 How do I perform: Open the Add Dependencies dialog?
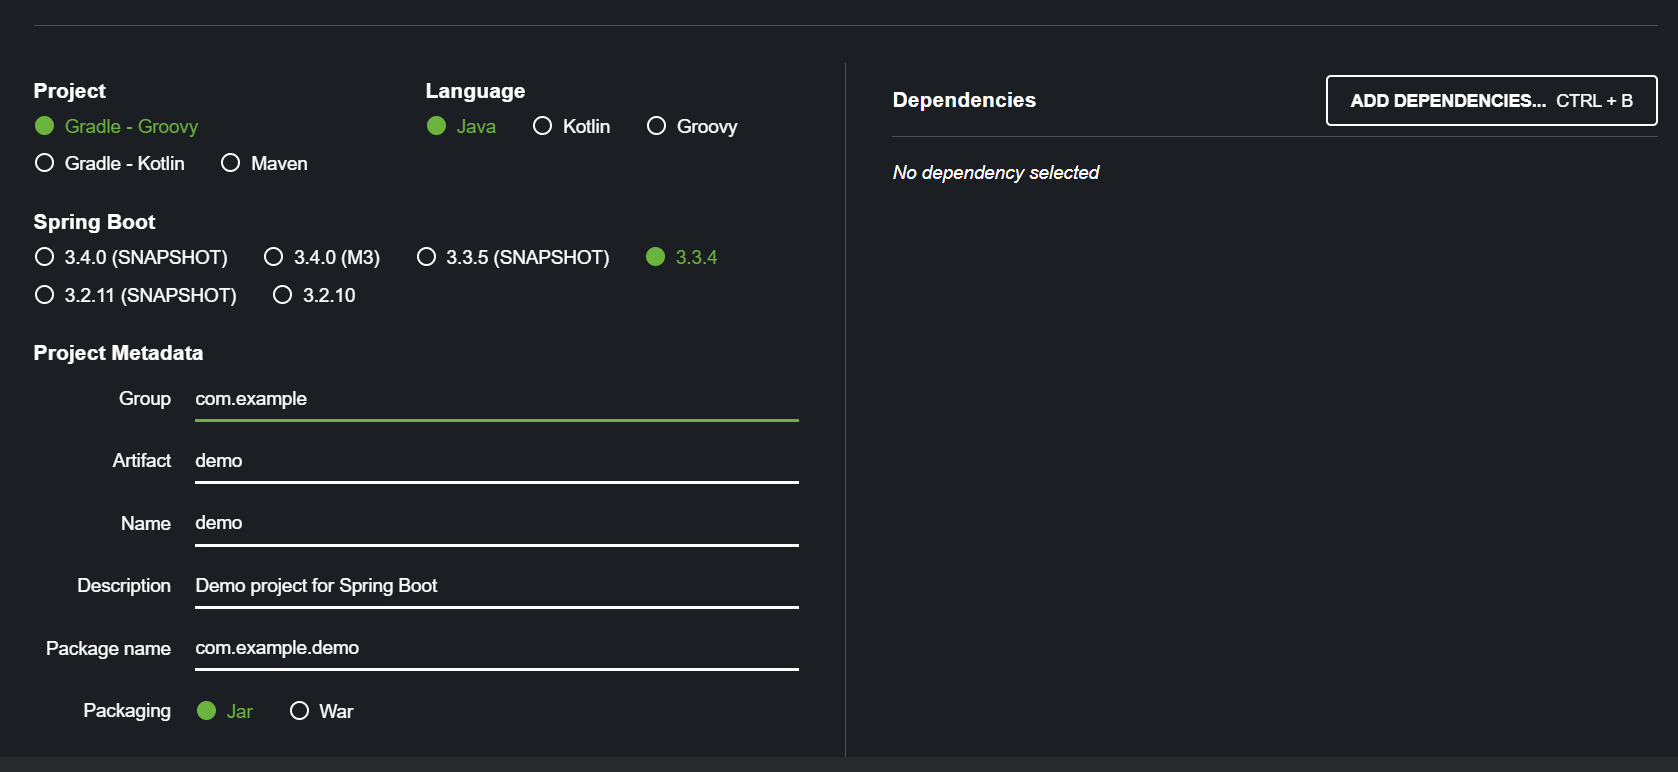[1491, 101]
